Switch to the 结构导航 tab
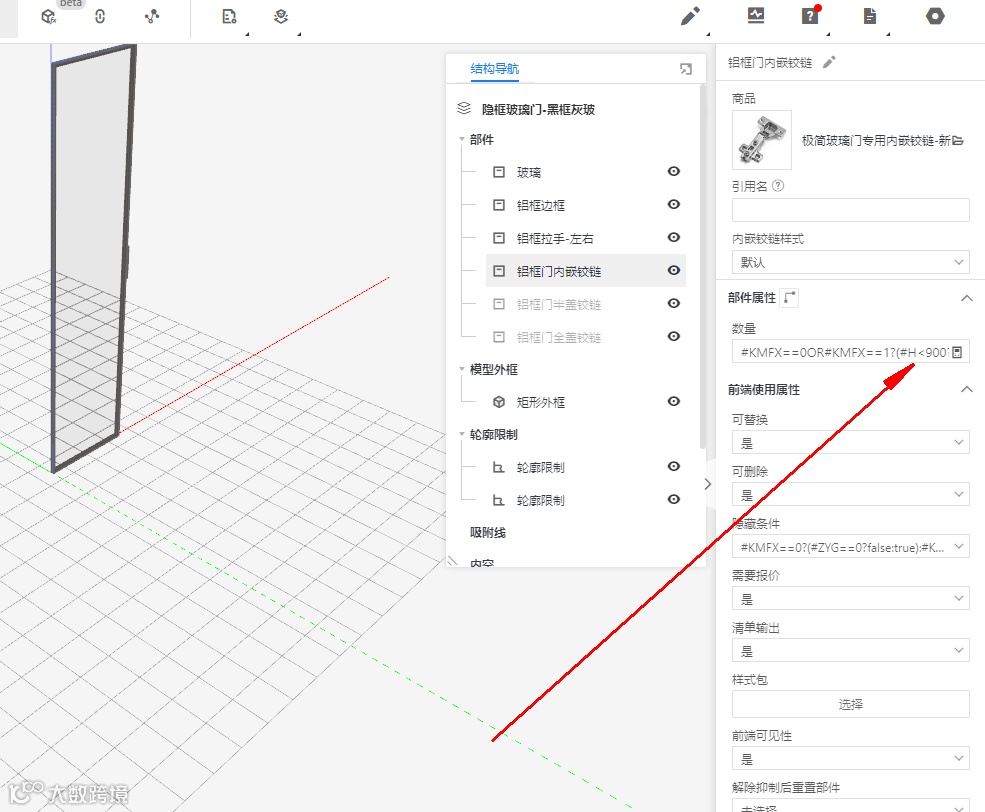The height and width of the screenshot is (812, 985). 495,69
